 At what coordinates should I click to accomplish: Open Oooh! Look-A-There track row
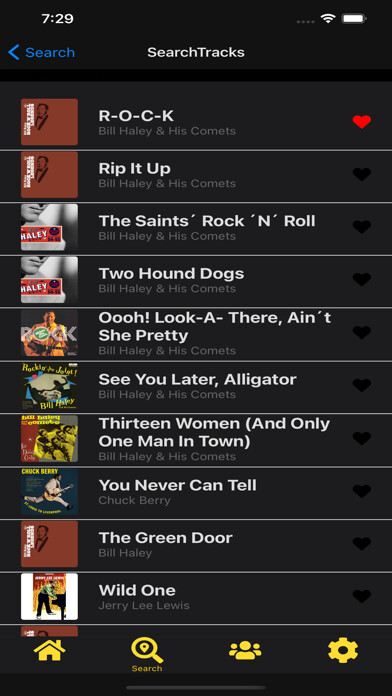coord(196,334)
